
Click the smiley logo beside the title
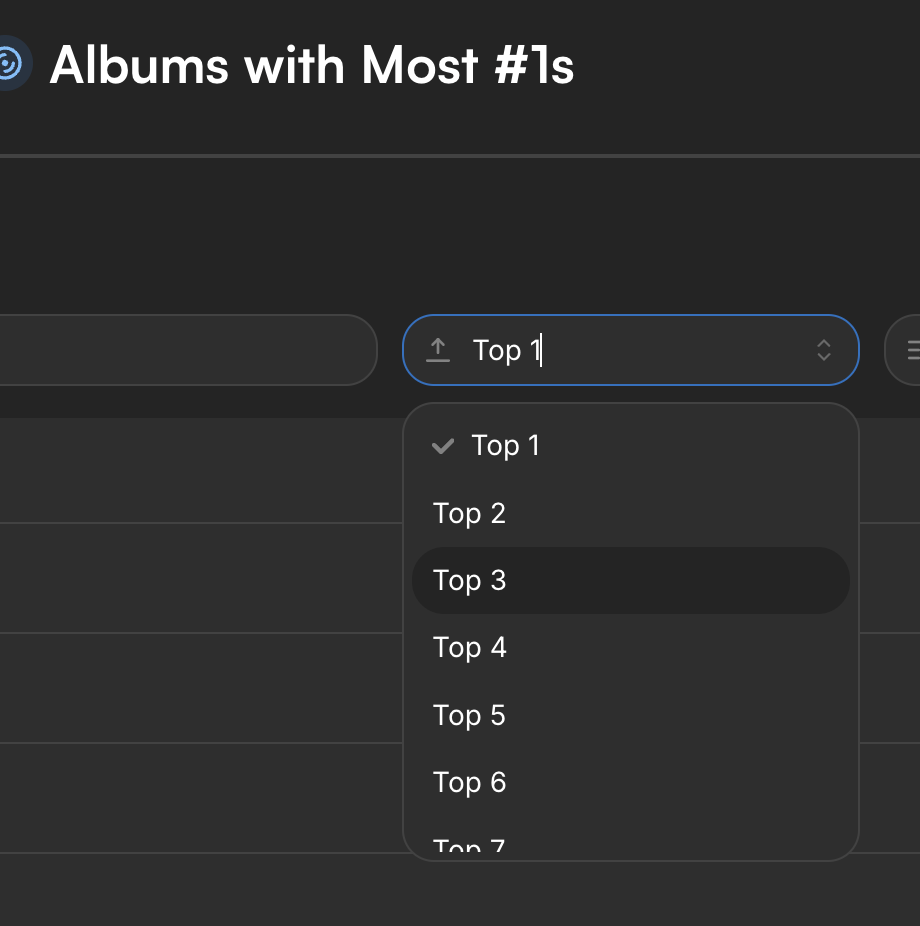(11, 63)
